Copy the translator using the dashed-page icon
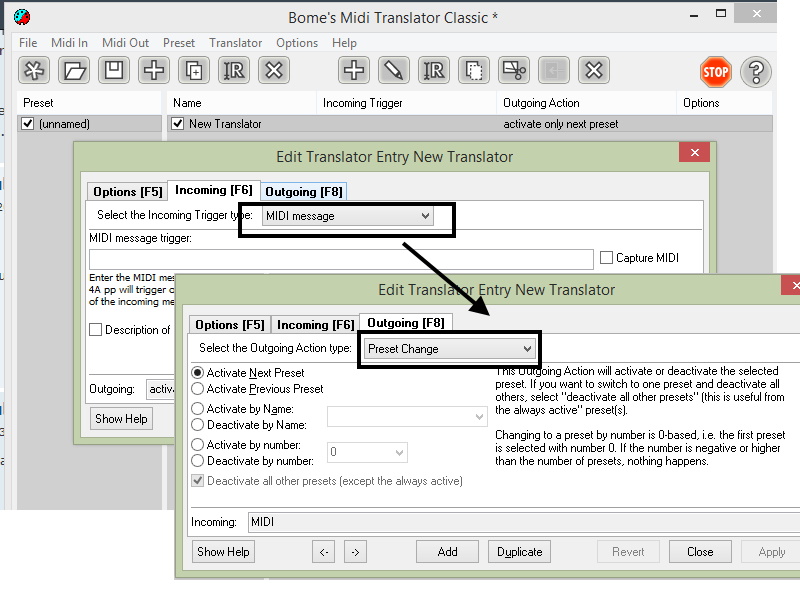800x600 pixels. point(474,70)
